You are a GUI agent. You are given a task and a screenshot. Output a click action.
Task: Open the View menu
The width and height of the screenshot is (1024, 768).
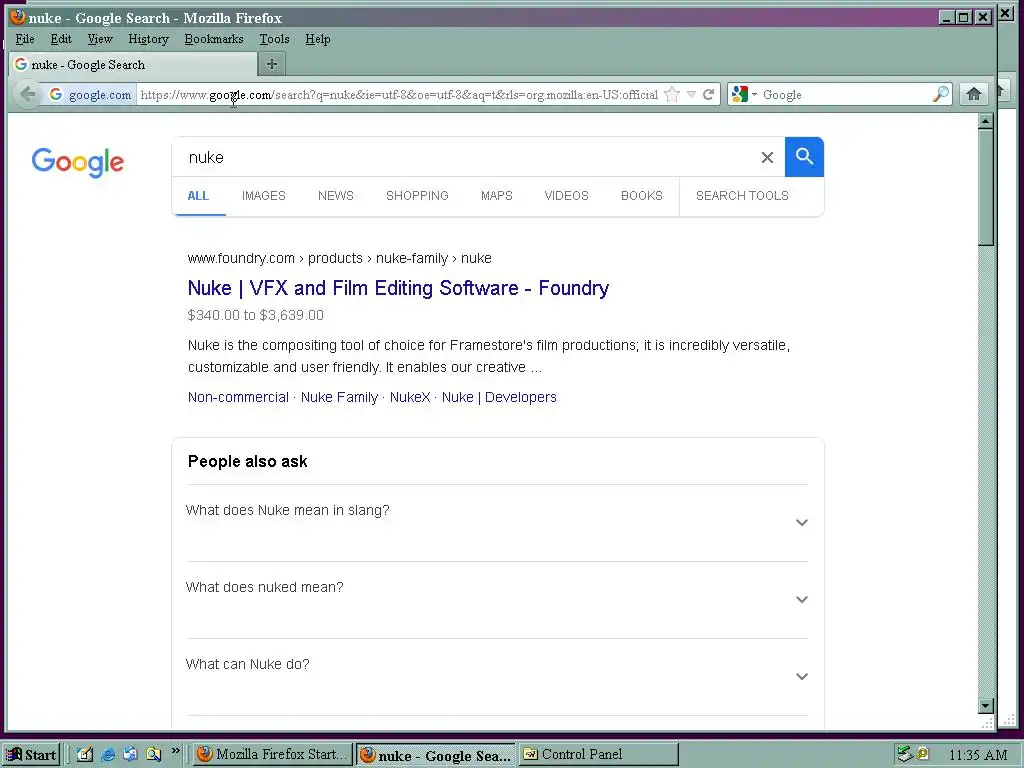pos(100,39)
